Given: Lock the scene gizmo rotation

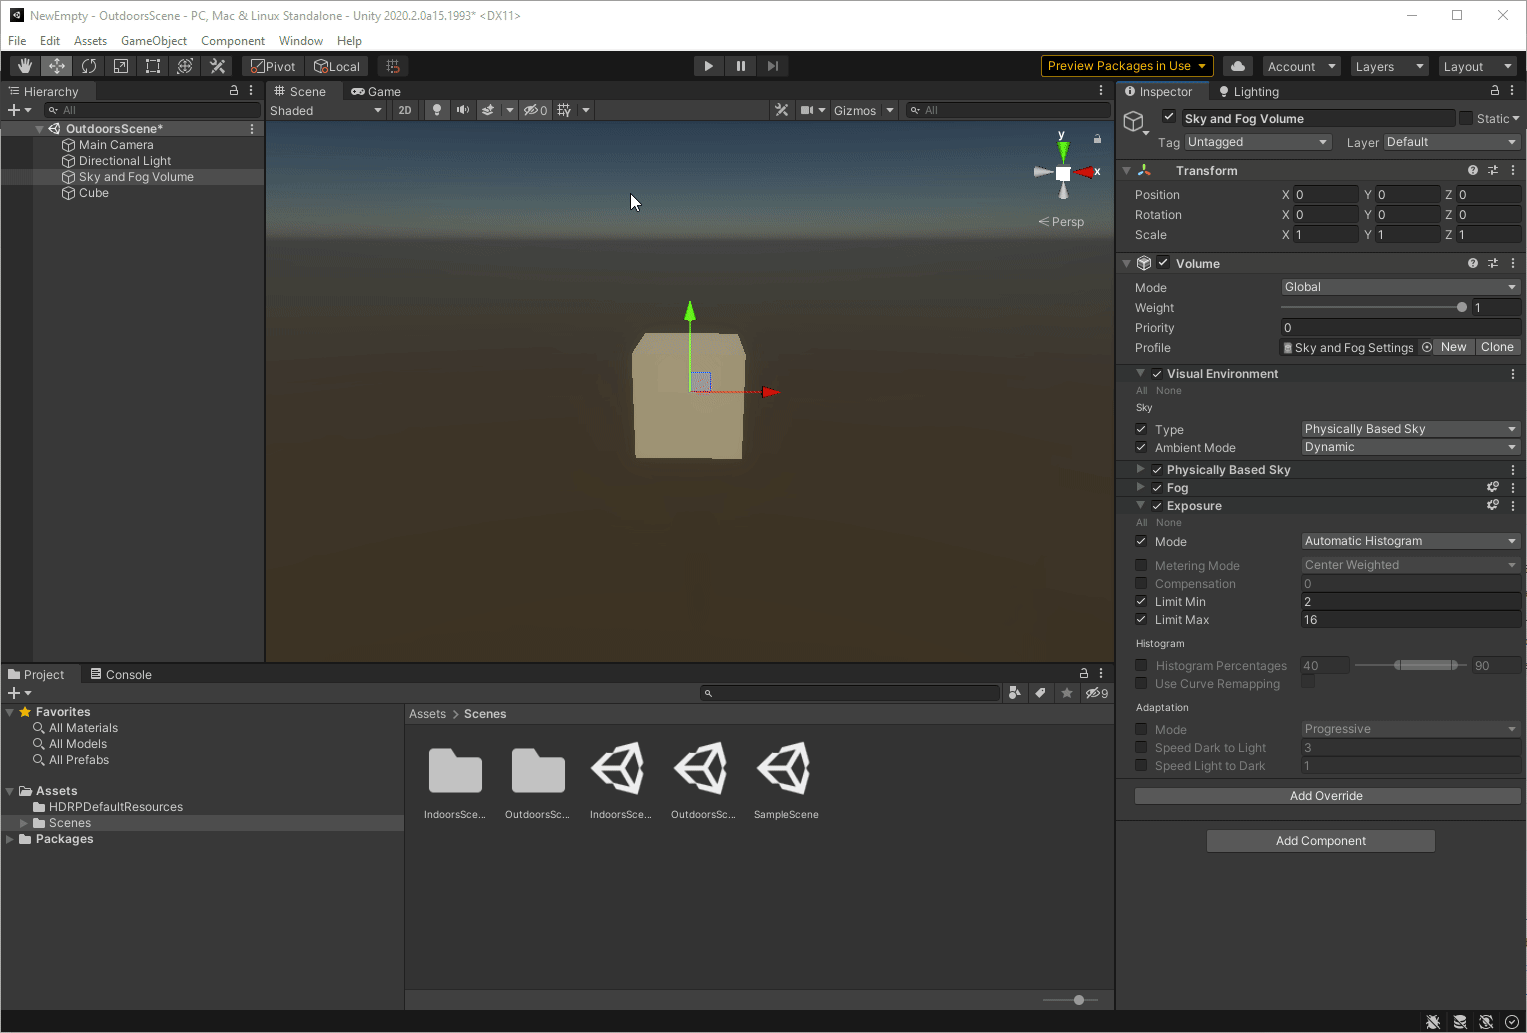Looking at the screenshot, I should click(x=1097, y=139).
